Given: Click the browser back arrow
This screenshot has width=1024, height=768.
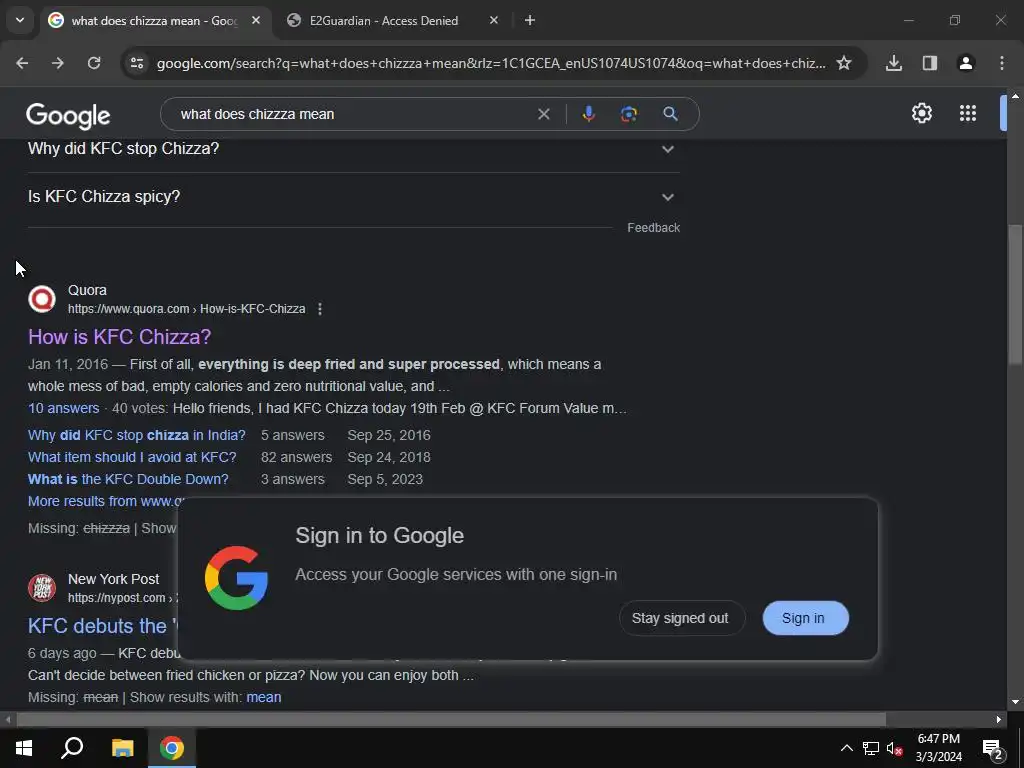Looking at the screenshot, I should click(x=22, y=63).
